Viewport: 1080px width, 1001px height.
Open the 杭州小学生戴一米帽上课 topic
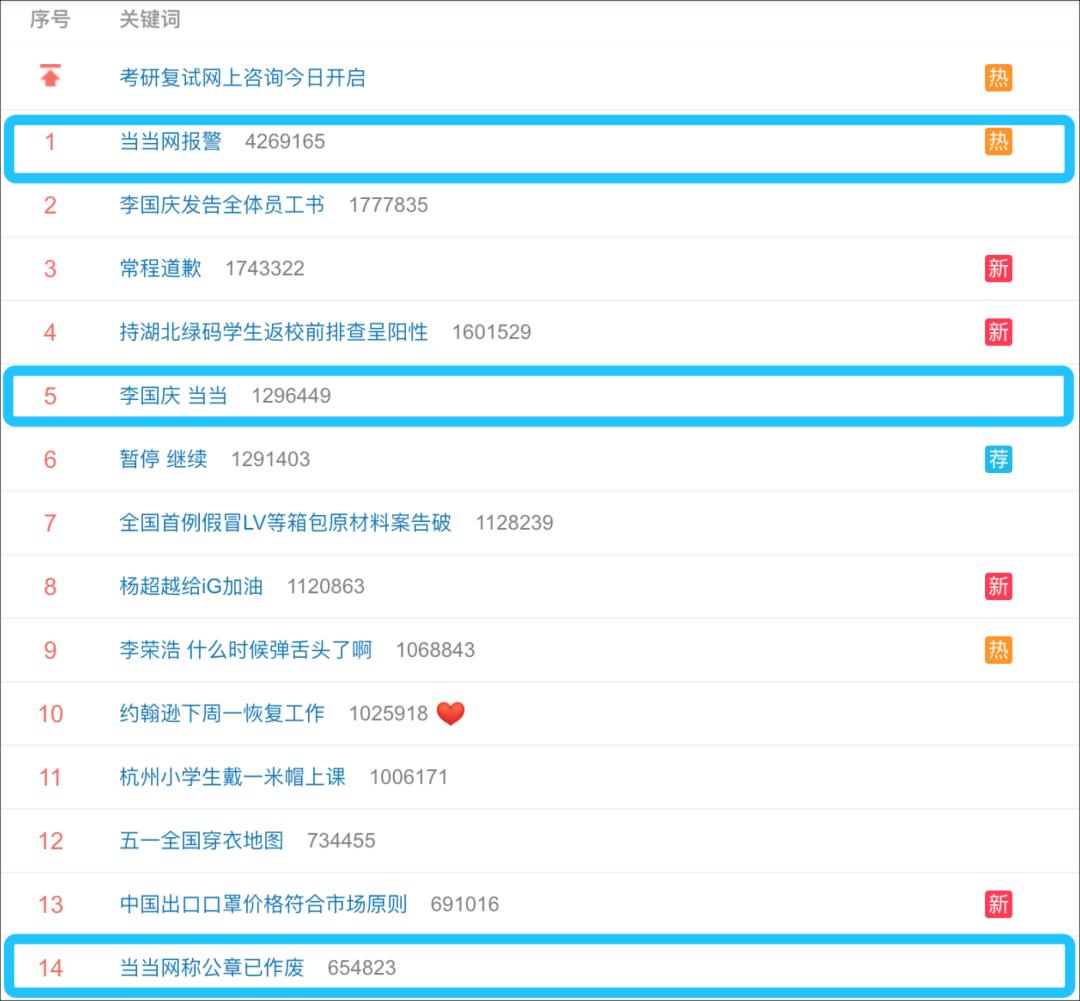pos(232,777)
